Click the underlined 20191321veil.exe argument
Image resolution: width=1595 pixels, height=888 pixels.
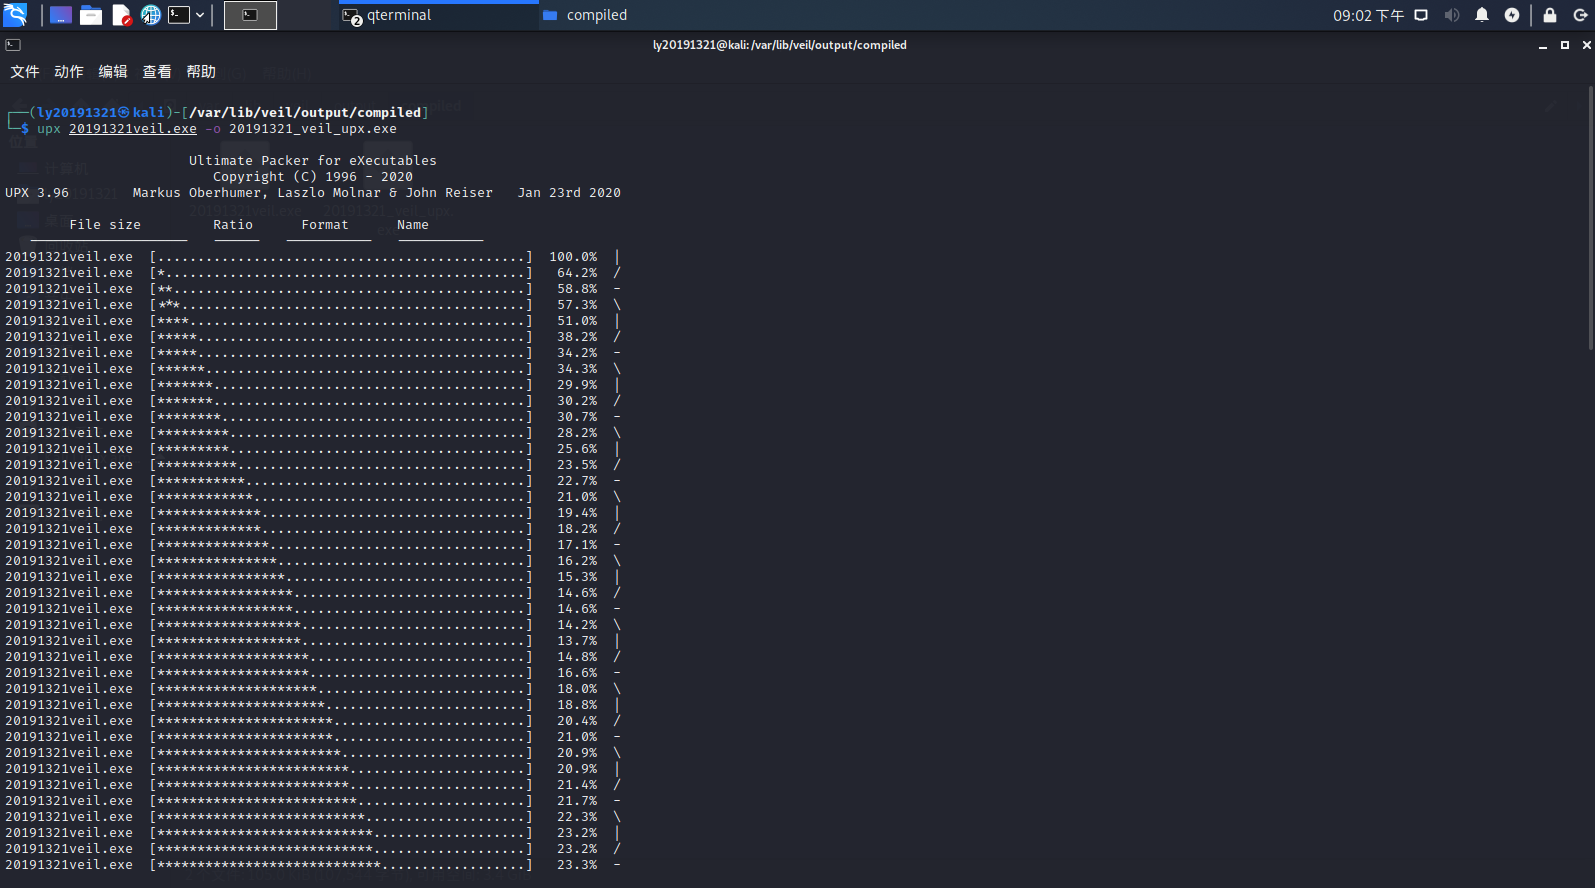pos(133,129)
